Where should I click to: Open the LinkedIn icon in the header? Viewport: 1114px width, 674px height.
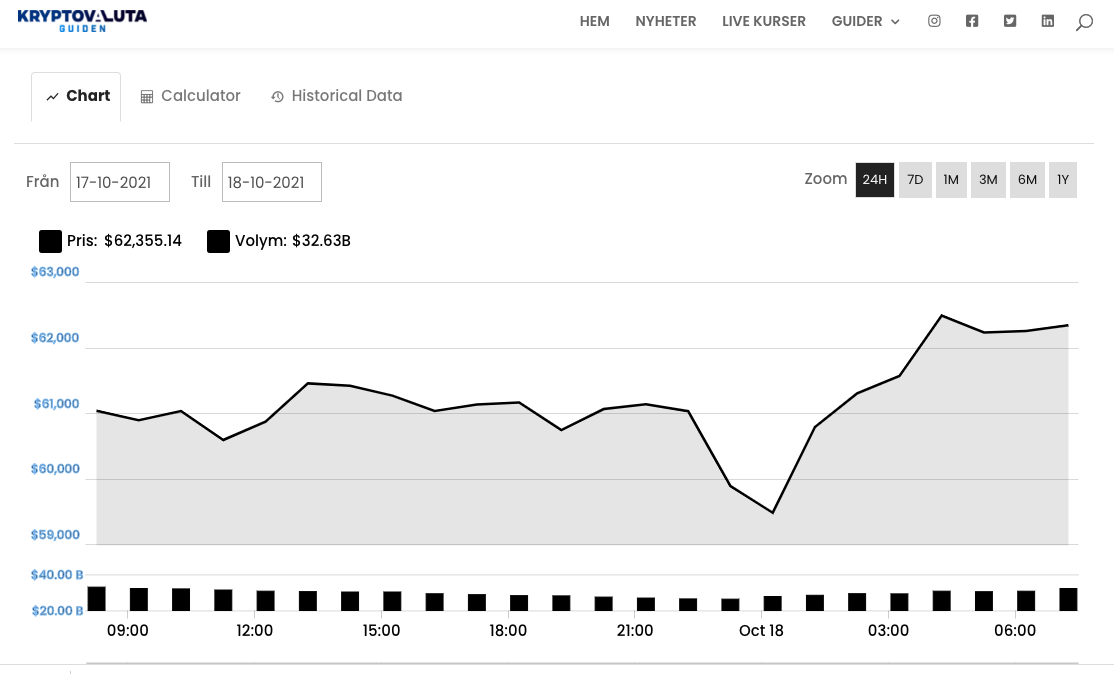coord(1047,20)
